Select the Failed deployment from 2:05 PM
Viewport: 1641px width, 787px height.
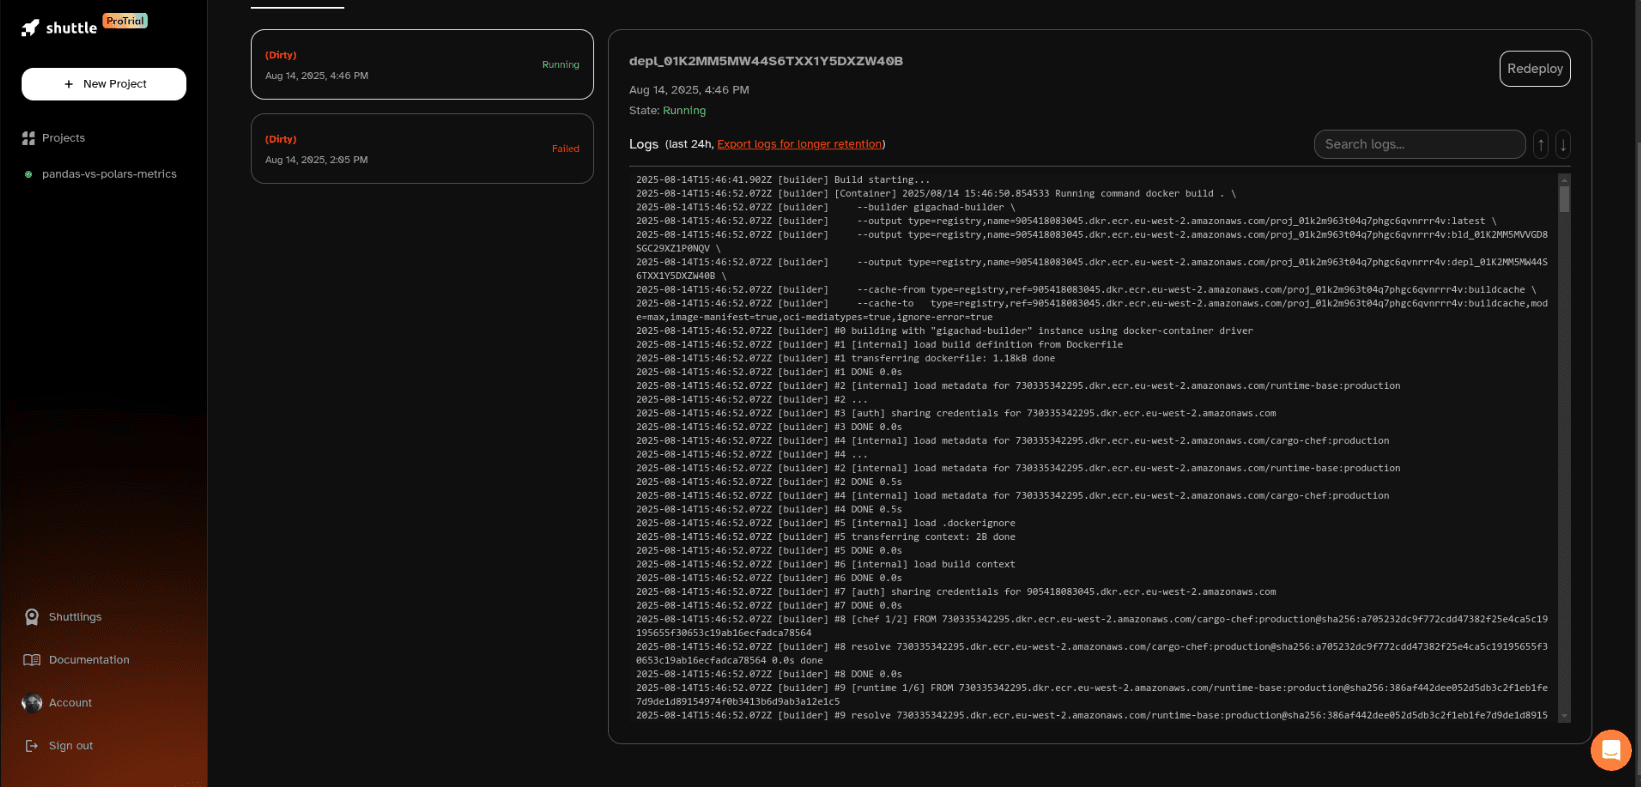click(x=421, y=149)
